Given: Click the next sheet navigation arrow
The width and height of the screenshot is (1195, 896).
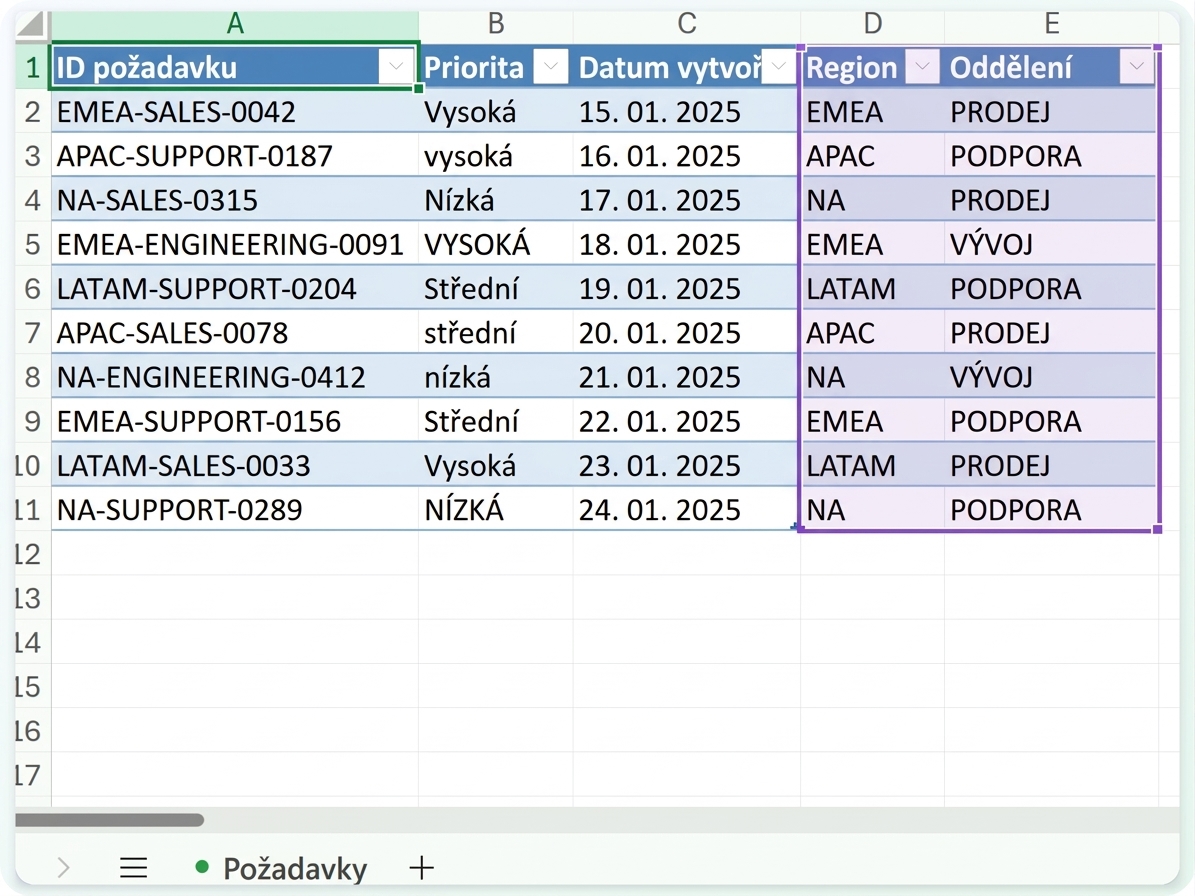Looking at the screenshot, I should (63, 868).
